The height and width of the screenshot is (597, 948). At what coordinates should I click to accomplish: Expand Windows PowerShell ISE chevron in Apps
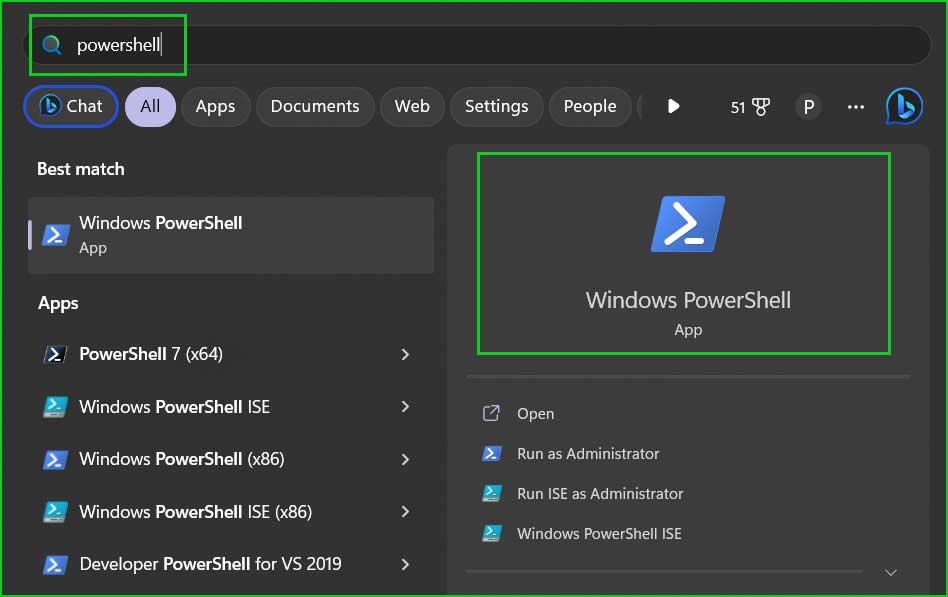[405, 406]
